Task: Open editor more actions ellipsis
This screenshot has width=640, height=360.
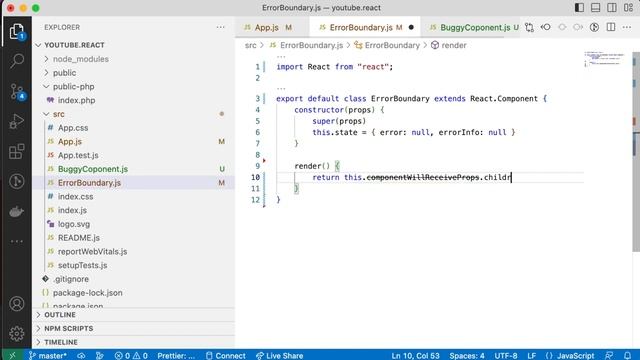Action: (x=627, y=27)
